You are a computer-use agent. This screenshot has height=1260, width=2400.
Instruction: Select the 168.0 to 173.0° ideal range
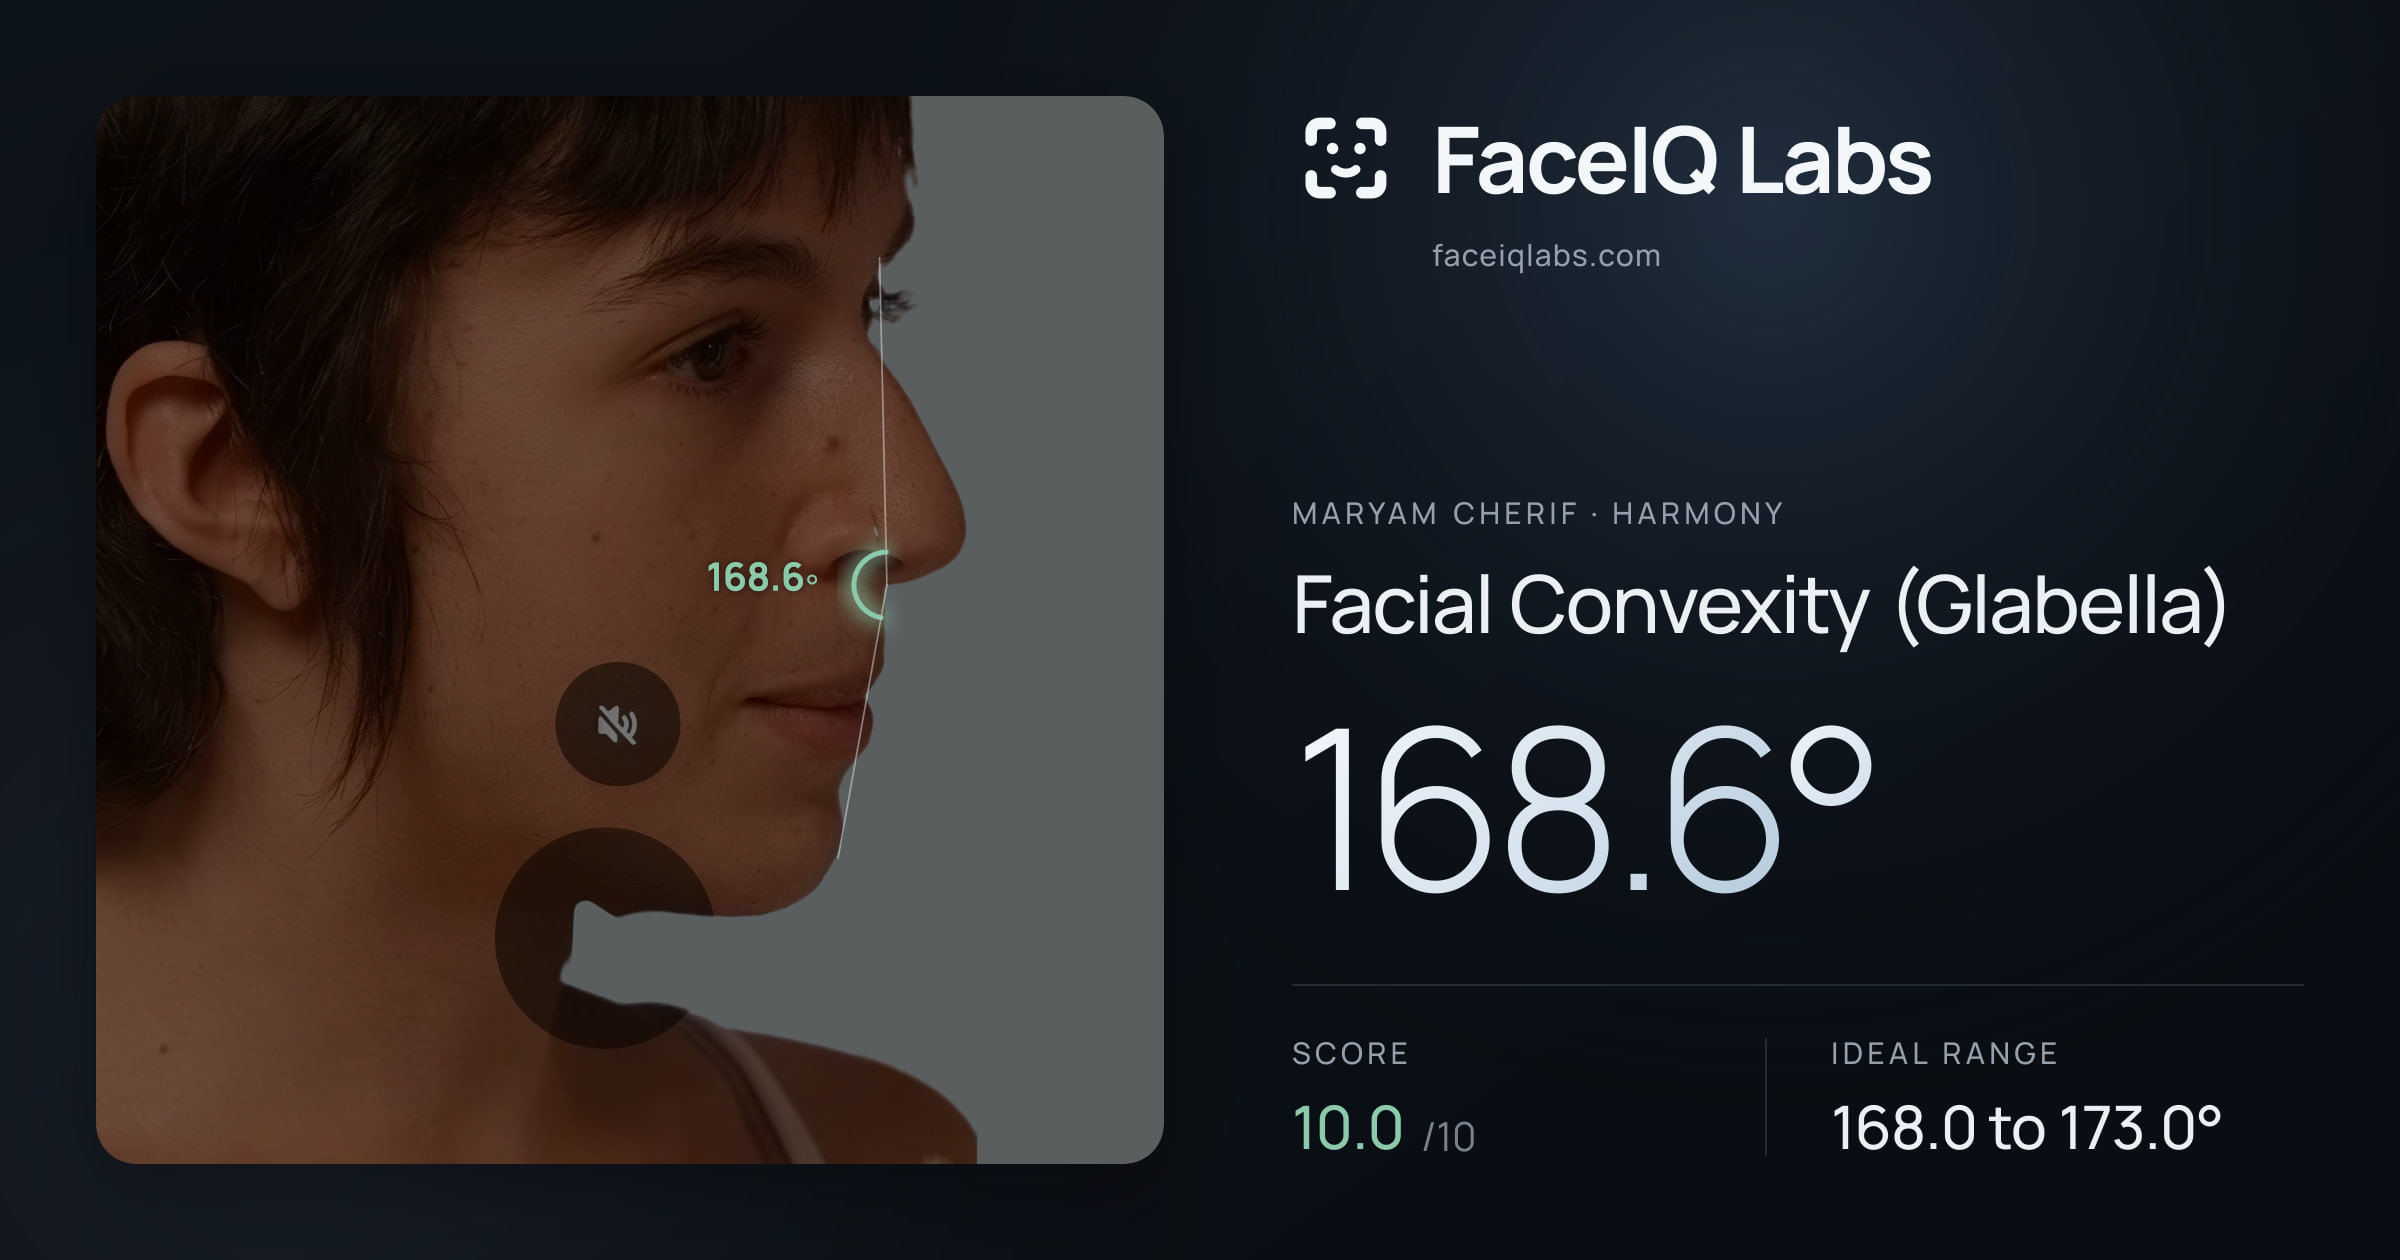click(2026, 1128)
